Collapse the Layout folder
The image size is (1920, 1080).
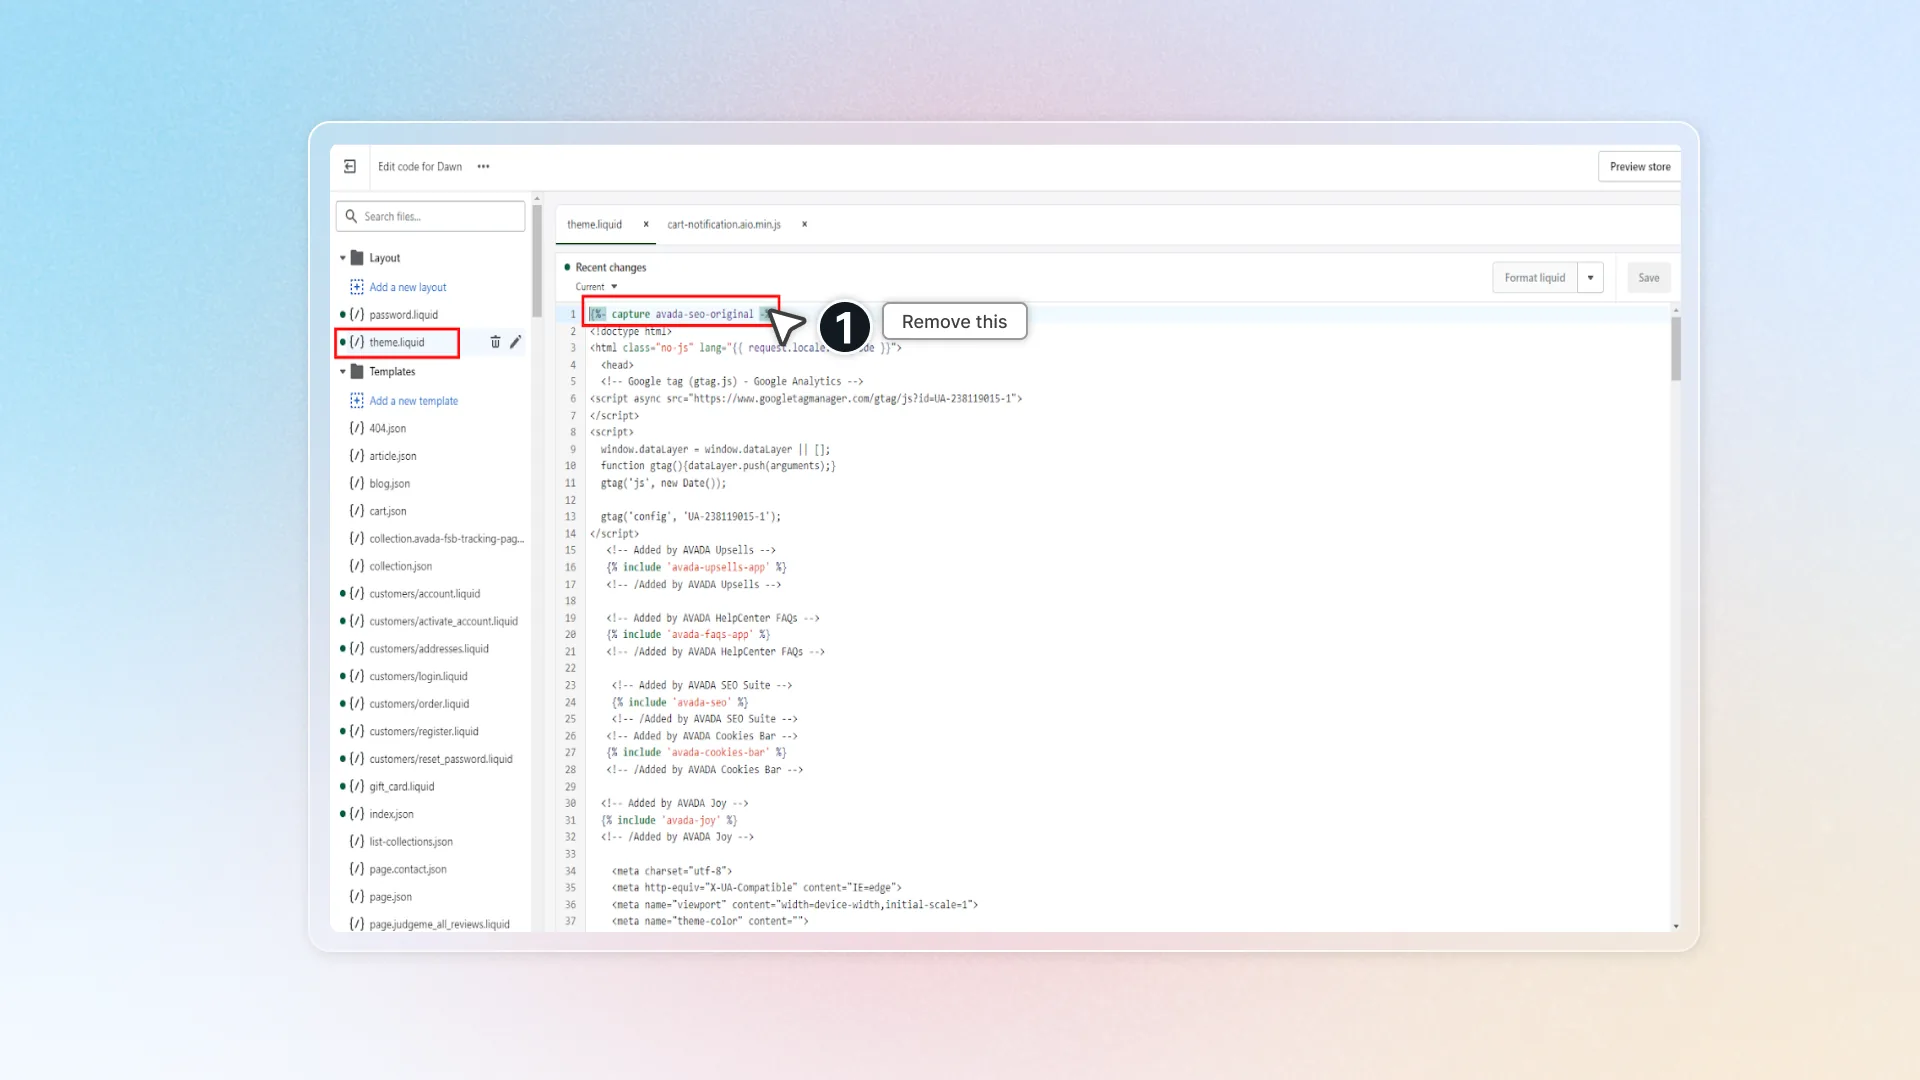tap(343, 258)
